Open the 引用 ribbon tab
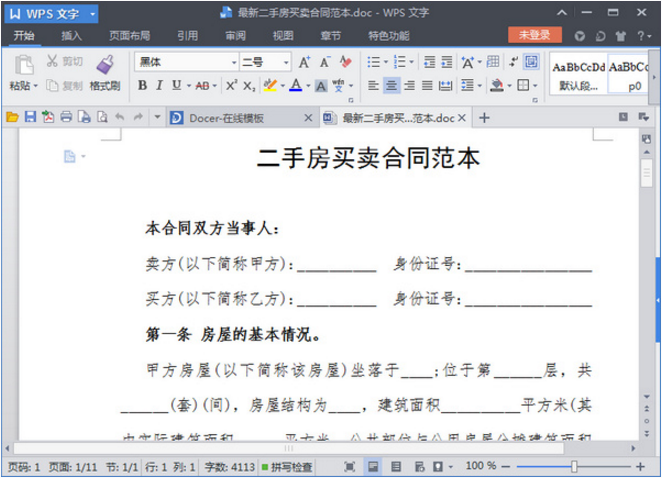The height and width of the screenshot is (478, 662). click(x=187, y=36)
